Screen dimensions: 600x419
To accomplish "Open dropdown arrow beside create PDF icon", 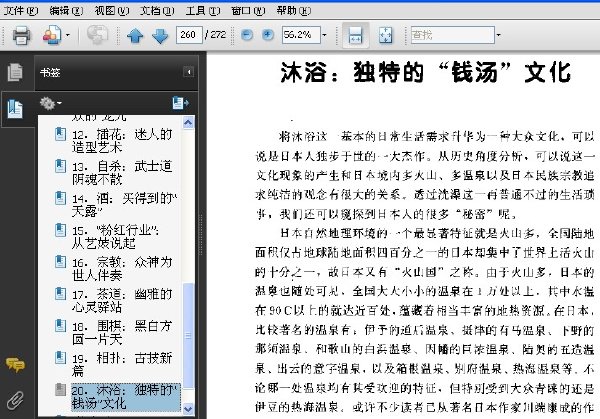I will point(68,35).
